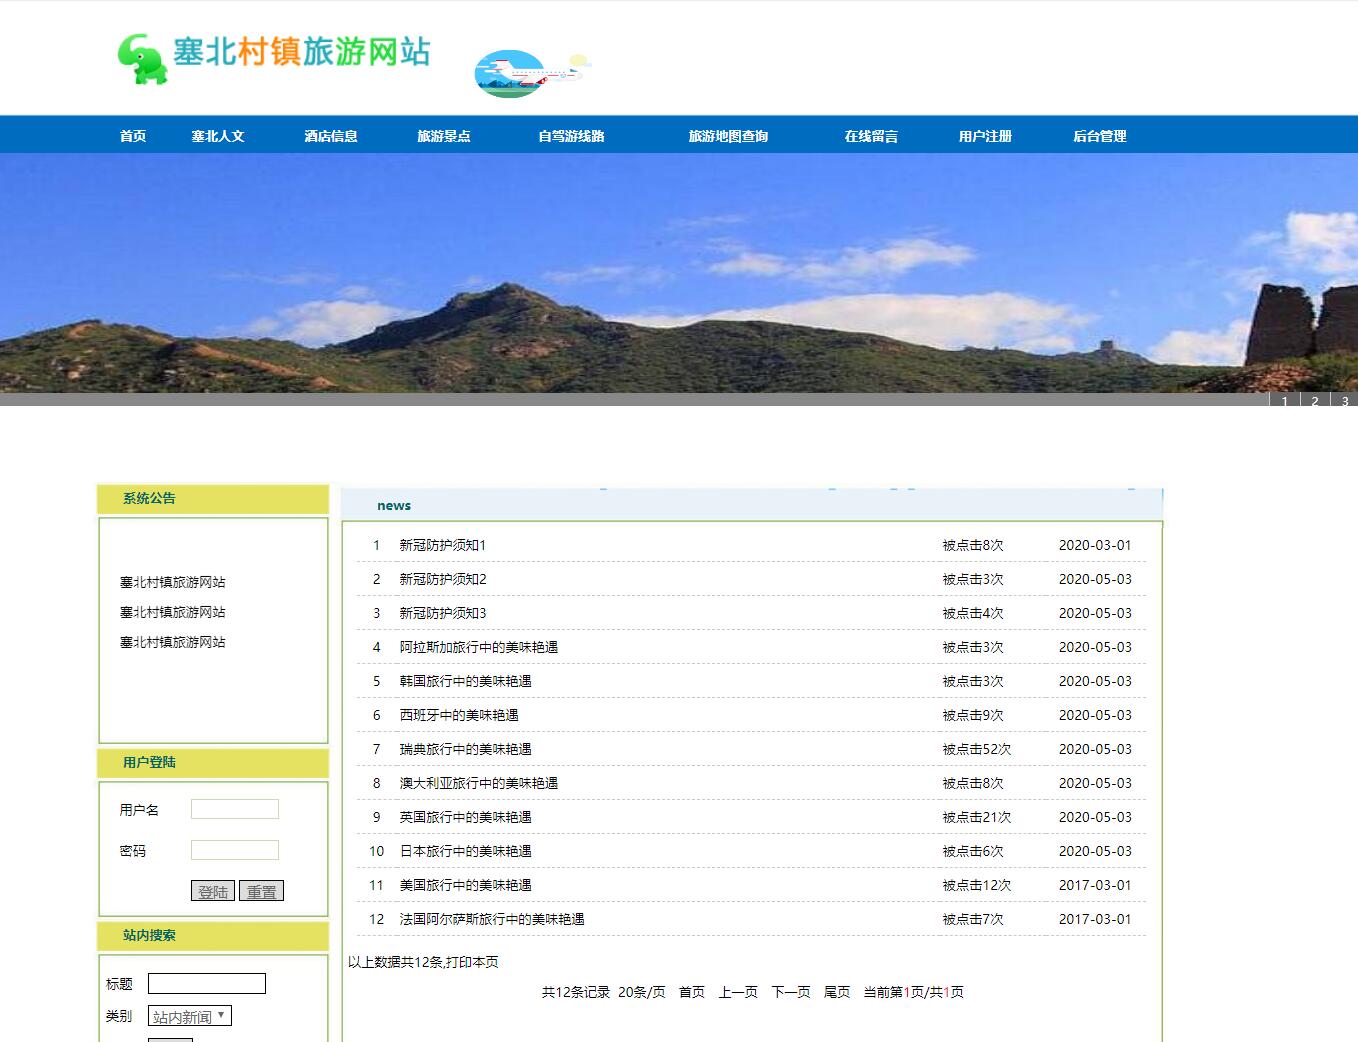Viewport: 1358px width, 1042px height.
Task: Open the 在线留言 navigation menu item
Action: tap(871, 135)
